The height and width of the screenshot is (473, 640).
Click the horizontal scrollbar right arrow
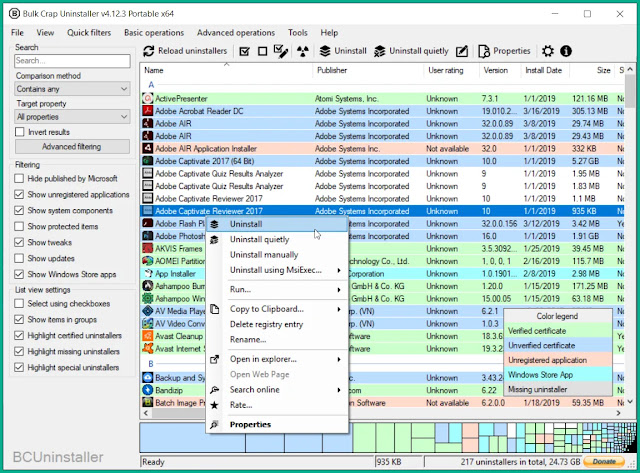point(618,413)
